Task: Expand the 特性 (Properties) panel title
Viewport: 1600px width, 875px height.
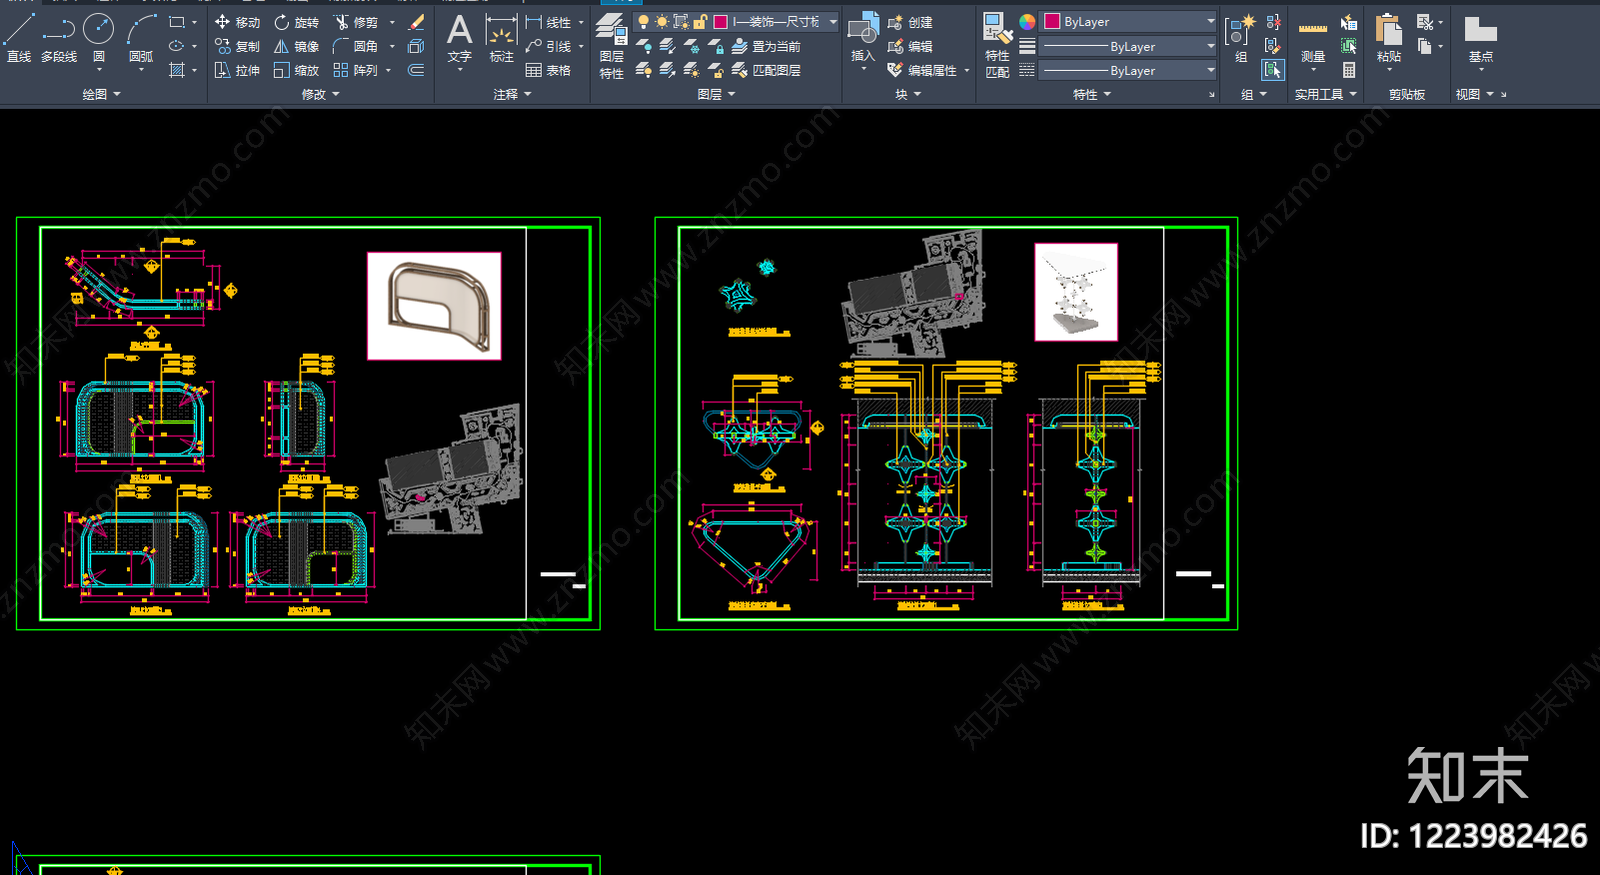Action: point(1092,94)
